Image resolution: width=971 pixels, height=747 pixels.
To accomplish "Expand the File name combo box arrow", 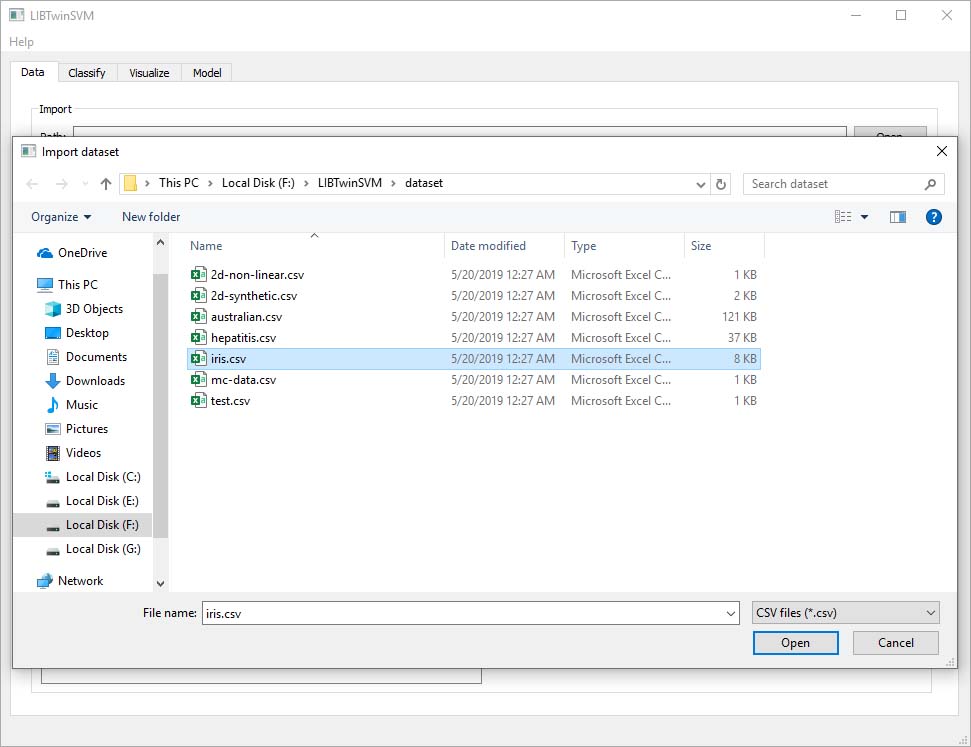I will click(x=731, y=613).
